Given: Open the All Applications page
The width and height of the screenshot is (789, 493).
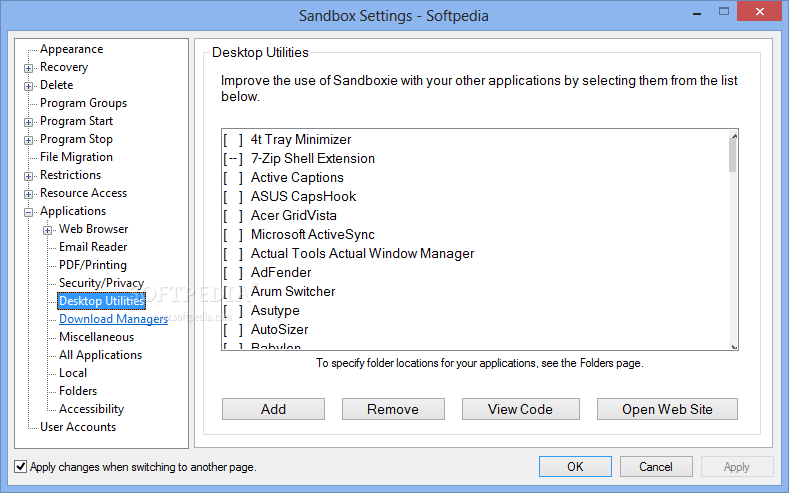Looking at the screenshot, I should (x=101, y=355).
